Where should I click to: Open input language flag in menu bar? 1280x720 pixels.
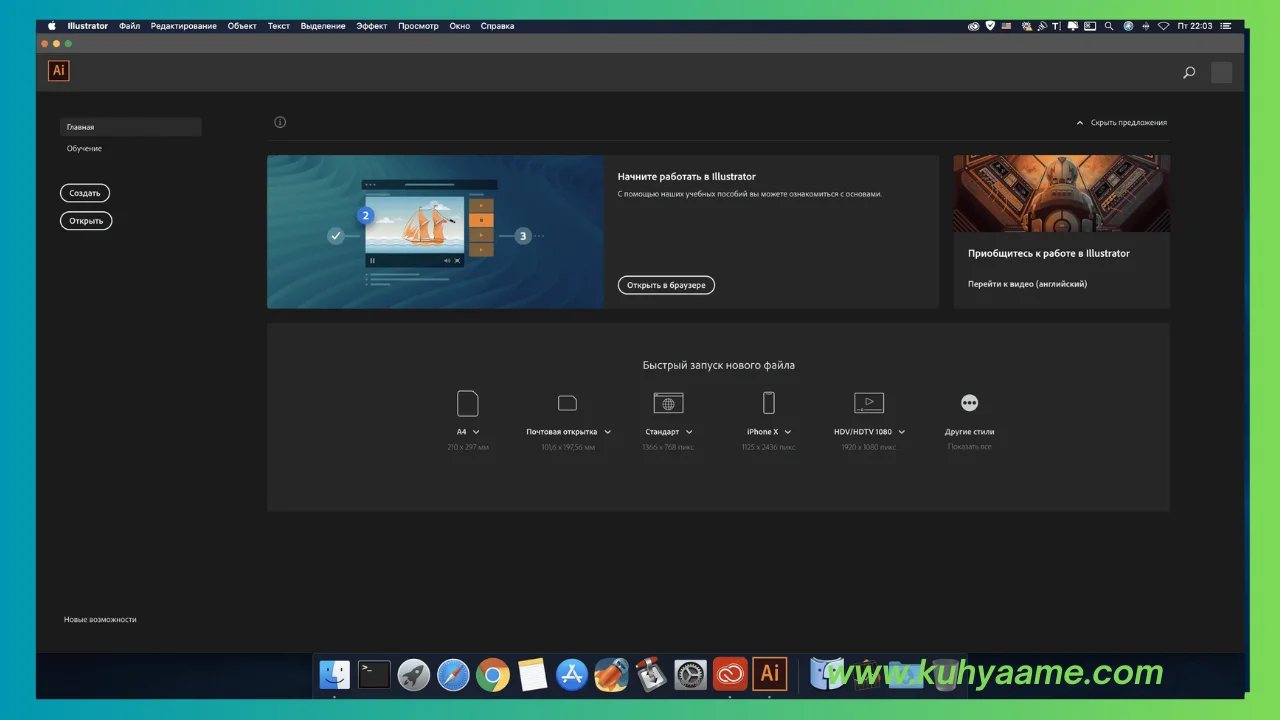[x=1006, y=26]
